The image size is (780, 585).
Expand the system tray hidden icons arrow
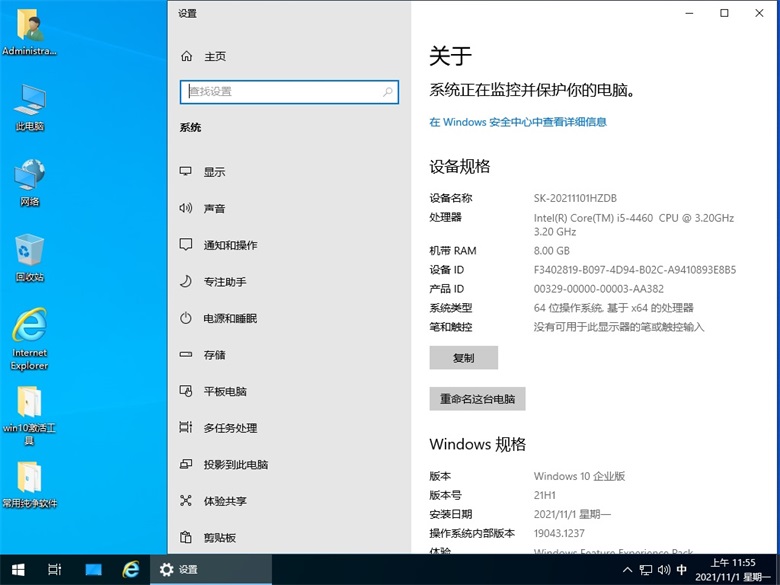(626, 570)
